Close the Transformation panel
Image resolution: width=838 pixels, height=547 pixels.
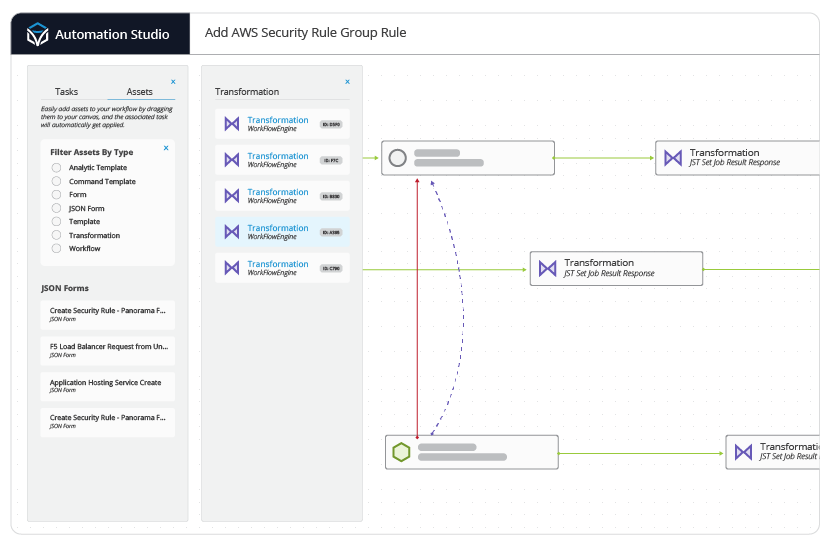pos(347,82)
